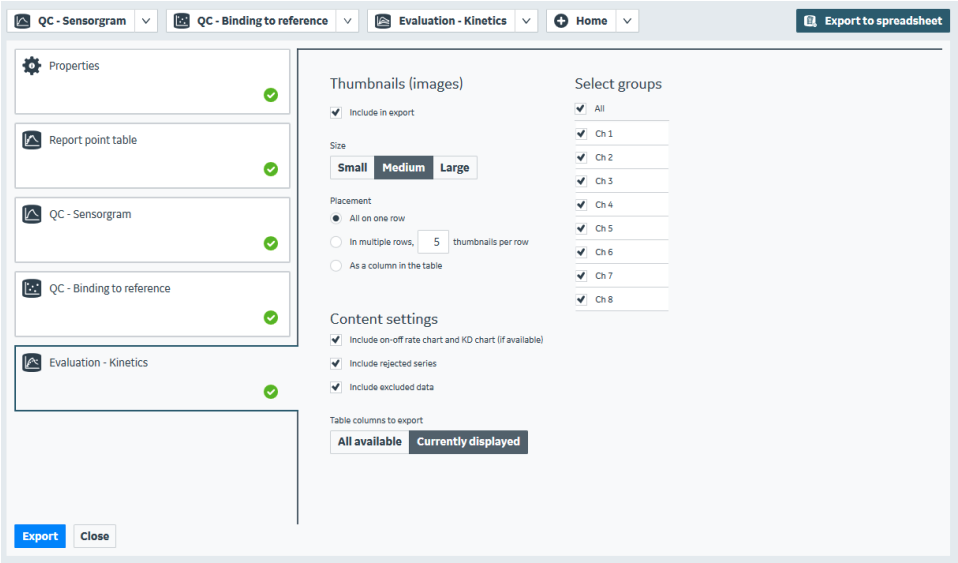Expand the QC - Sensorgram tab dropdown arrow
This screenshot has width=958, height=563.
(145, 21)
